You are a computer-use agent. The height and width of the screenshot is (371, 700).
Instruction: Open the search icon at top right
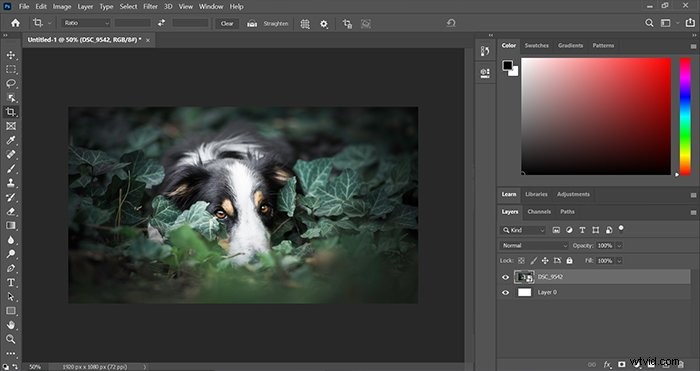point(649,23)
